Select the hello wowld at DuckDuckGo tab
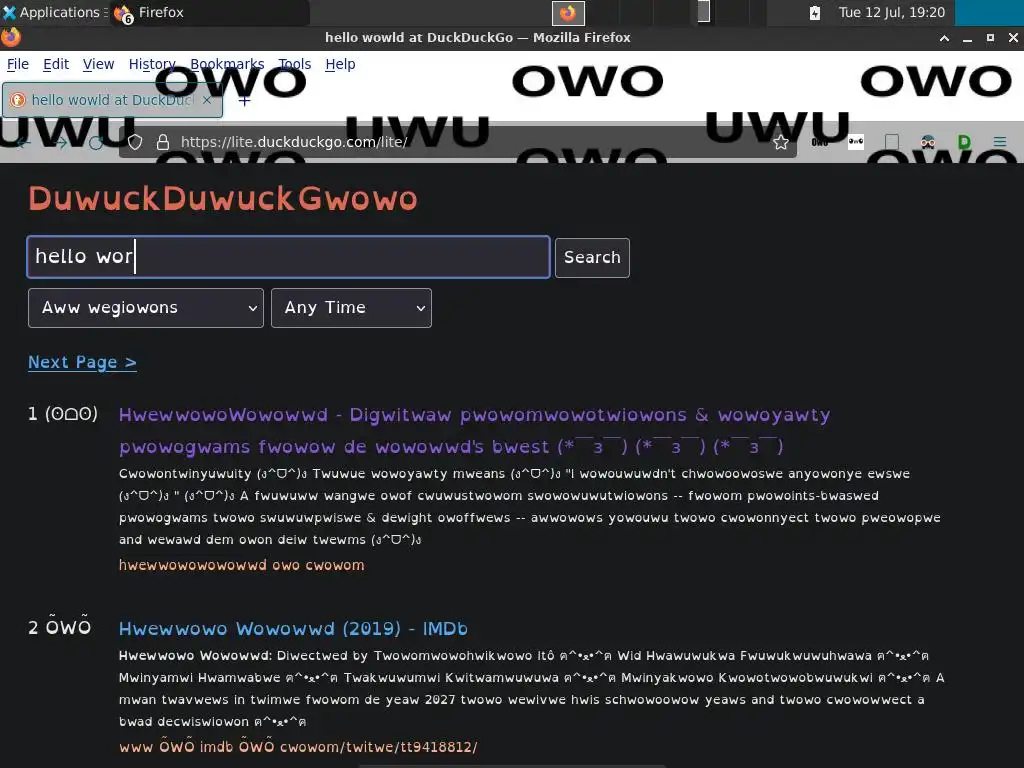Screen dimensions: 1024x768 click(112, 100)
